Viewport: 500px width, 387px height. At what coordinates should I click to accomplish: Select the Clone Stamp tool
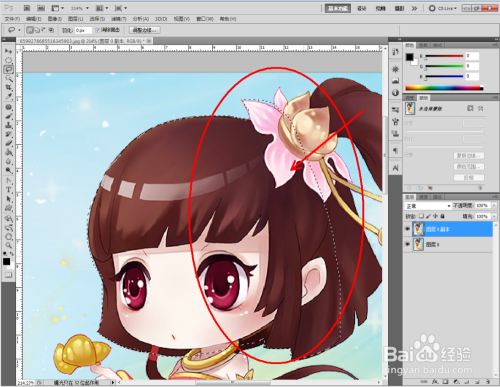point(8,125)
